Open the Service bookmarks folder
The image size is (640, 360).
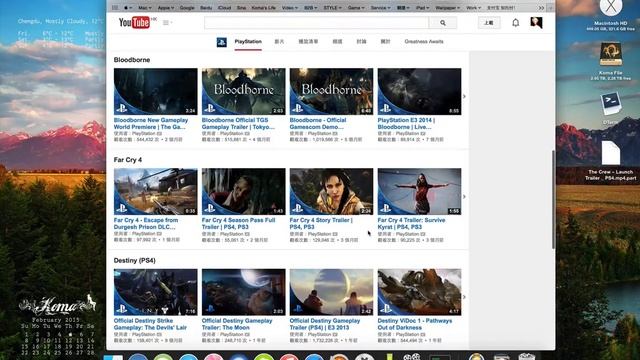(380, 8)
